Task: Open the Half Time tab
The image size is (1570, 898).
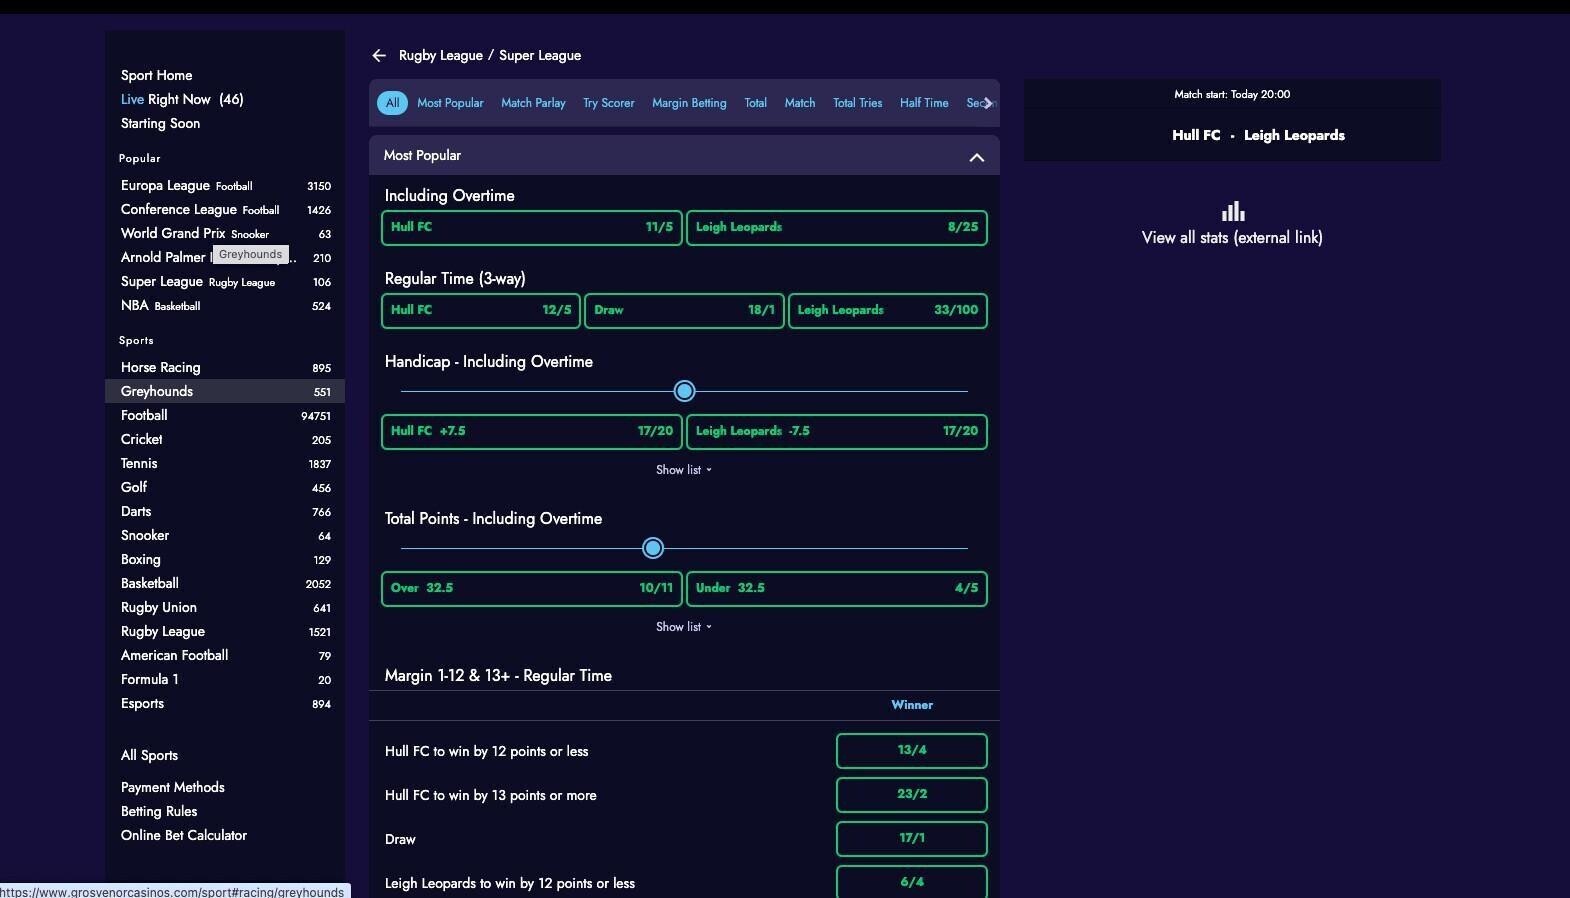Action: [924, 103]
